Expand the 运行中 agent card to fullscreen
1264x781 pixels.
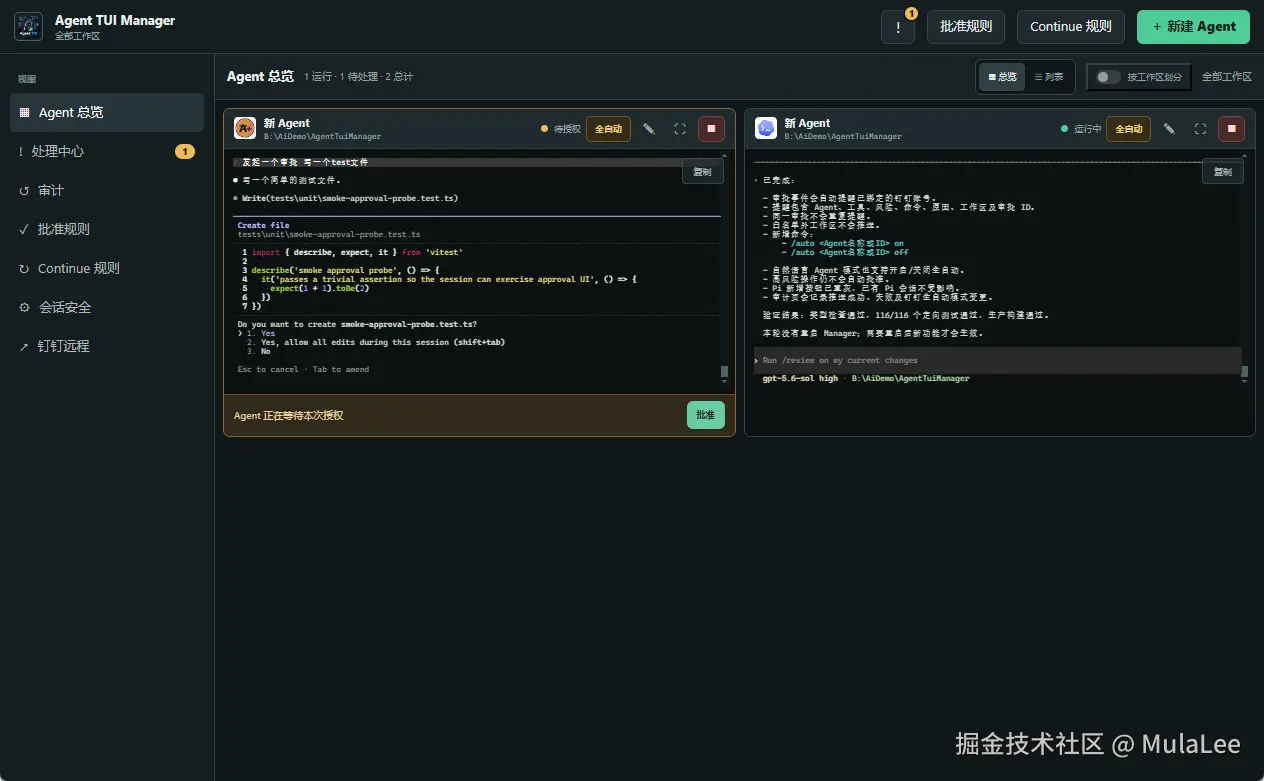[x=1200, y=129]
